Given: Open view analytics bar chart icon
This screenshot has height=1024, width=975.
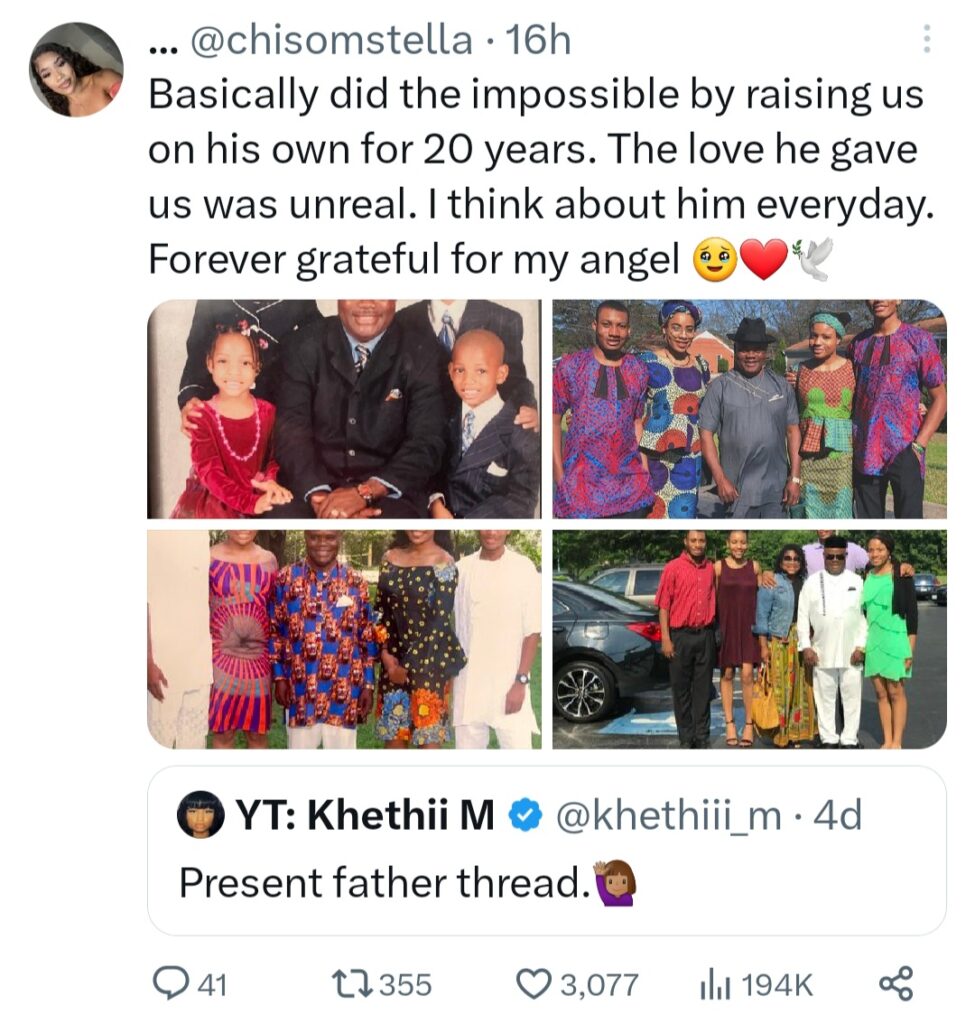Looking at the screenshot, I should point(711,985).
